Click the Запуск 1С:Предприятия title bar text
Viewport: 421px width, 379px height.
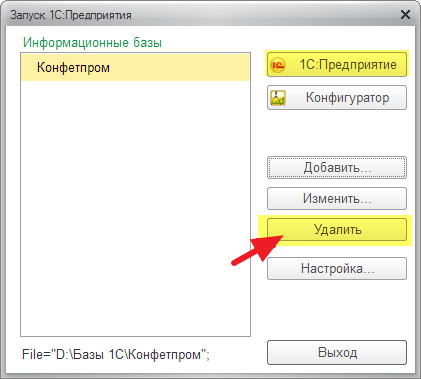pos(71,15)
